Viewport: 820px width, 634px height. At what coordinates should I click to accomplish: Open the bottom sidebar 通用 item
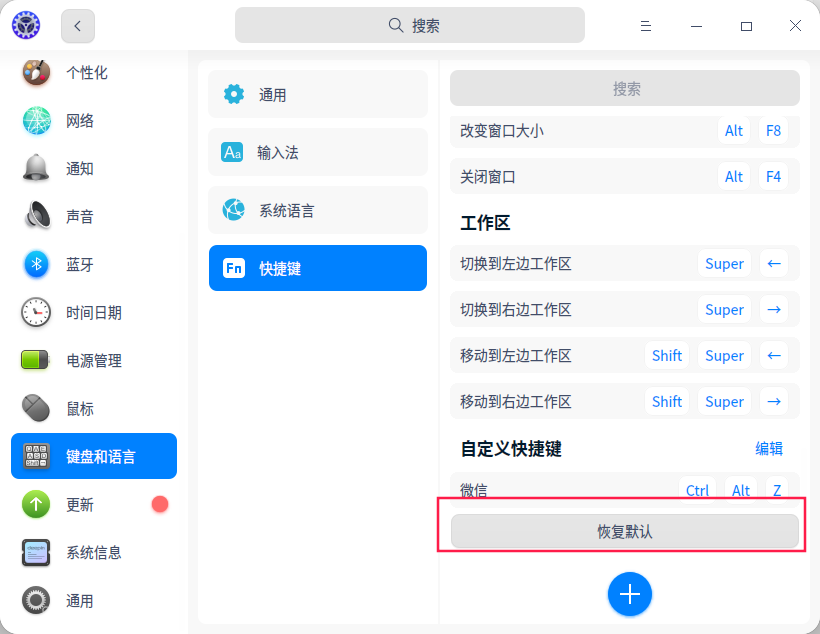click(94, 601)
